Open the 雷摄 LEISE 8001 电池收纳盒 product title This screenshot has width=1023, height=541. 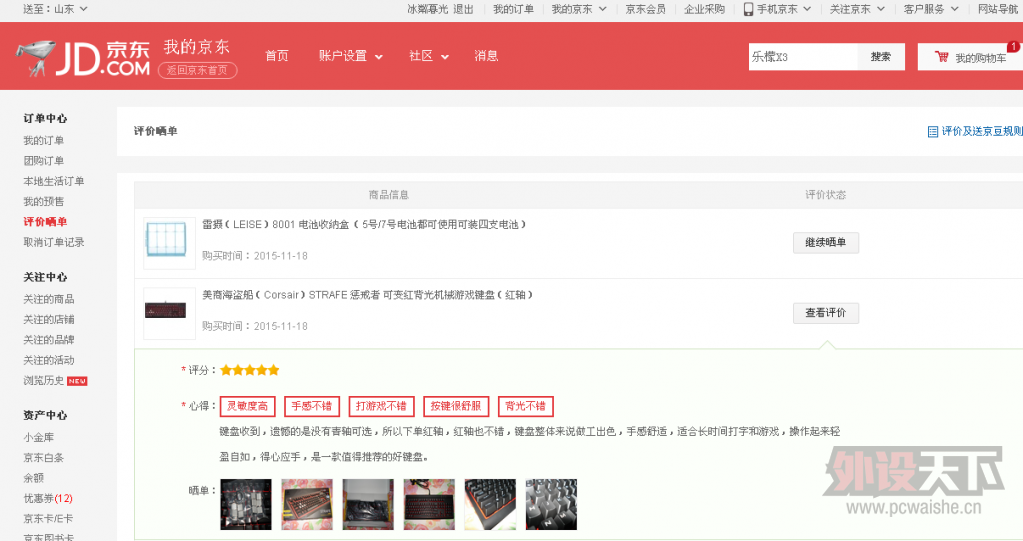(363, 224)
